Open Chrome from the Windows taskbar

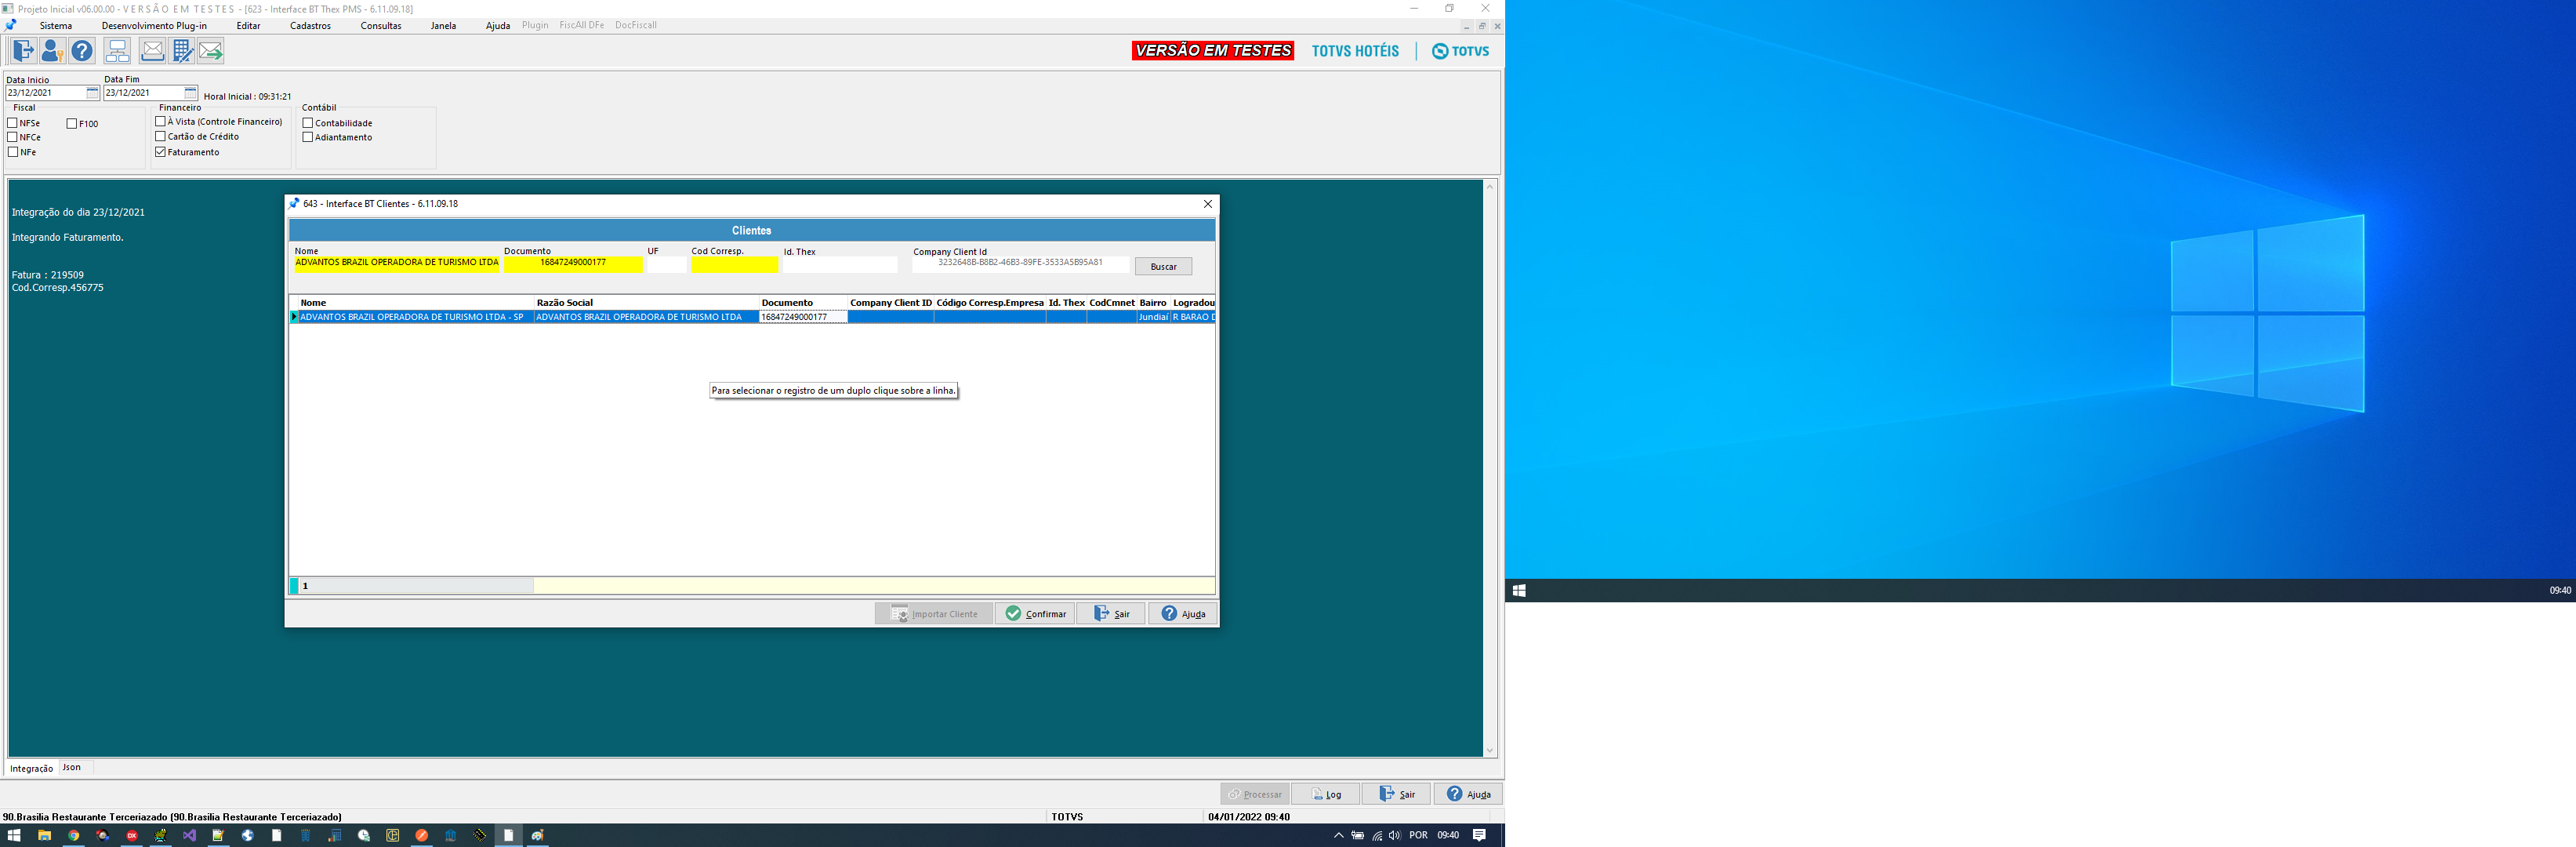coord(73,835)
